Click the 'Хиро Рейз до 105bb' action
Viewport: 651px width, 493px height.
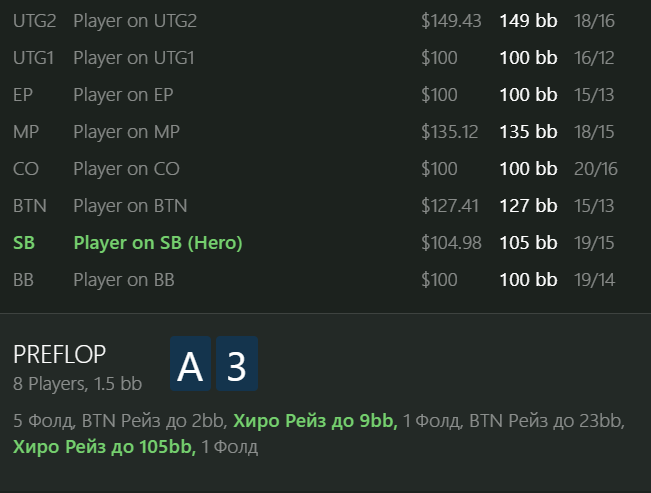coord(103,447)
